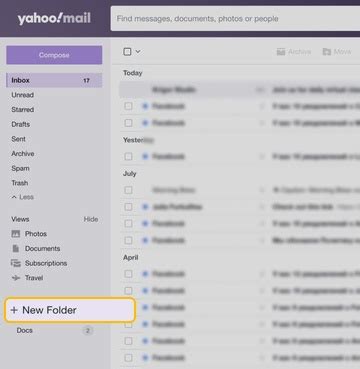Image resolution: width=360 pixels, height=369 pixels.
Task: Click the Today section header
Action: click(133, 73)
